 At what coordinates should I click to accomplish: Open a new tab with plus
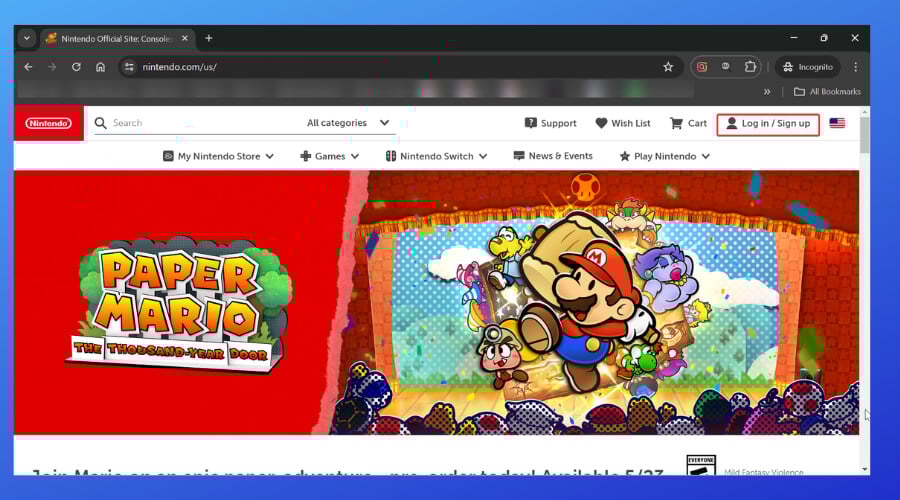tap(209, 38)
